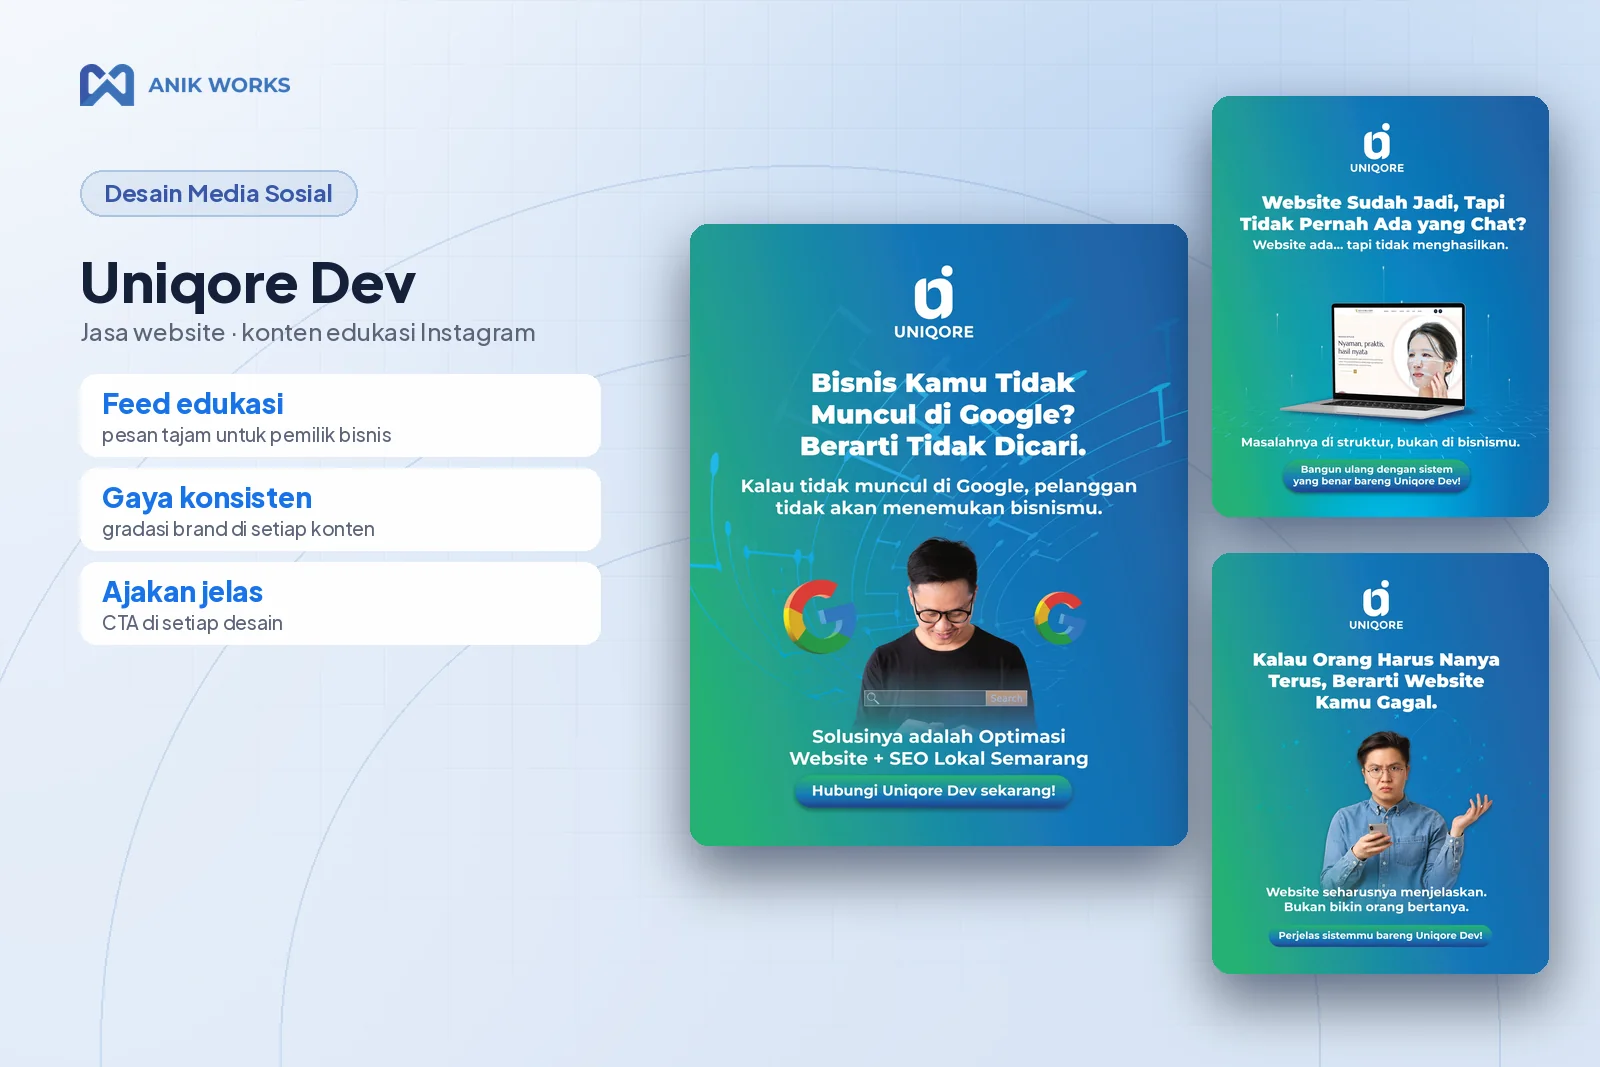Click the Uniqore logo on the center poster
Screen dimensions: 1600x1067
(x=934, y=303)
